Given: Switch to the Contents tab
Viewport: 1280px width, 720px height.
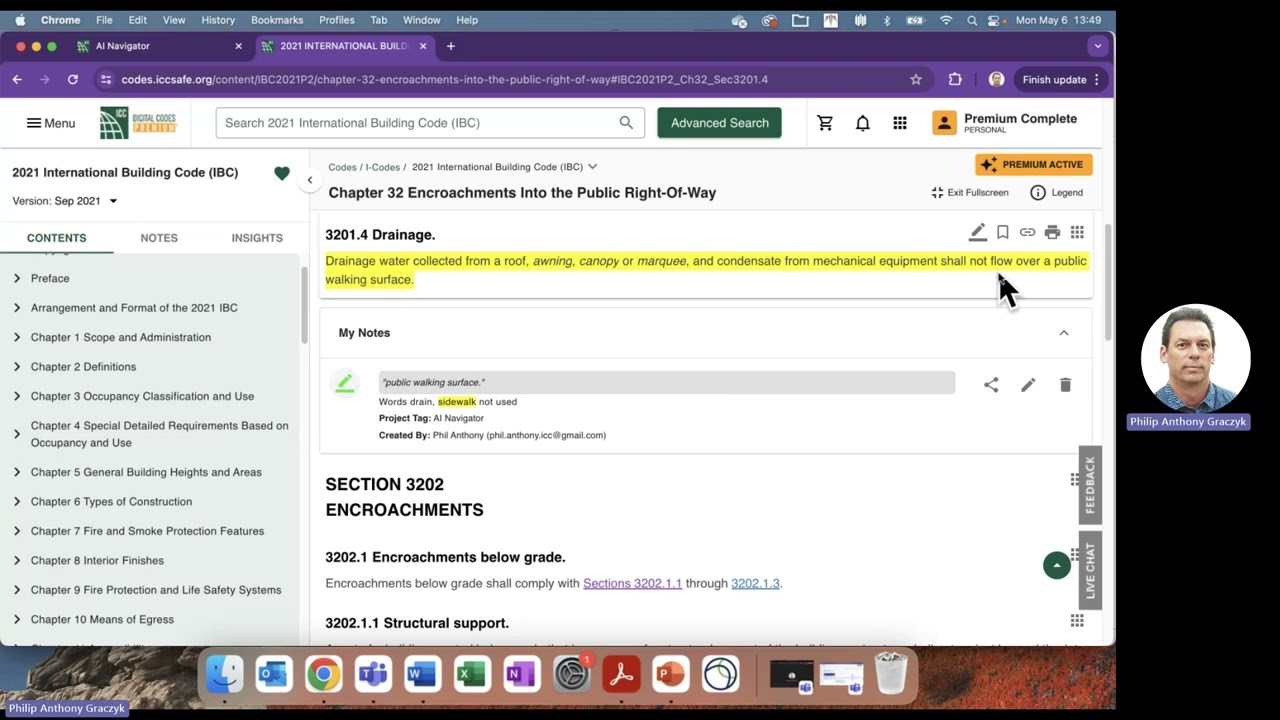Looking at the screenshot, I should [x=56, y=238].
